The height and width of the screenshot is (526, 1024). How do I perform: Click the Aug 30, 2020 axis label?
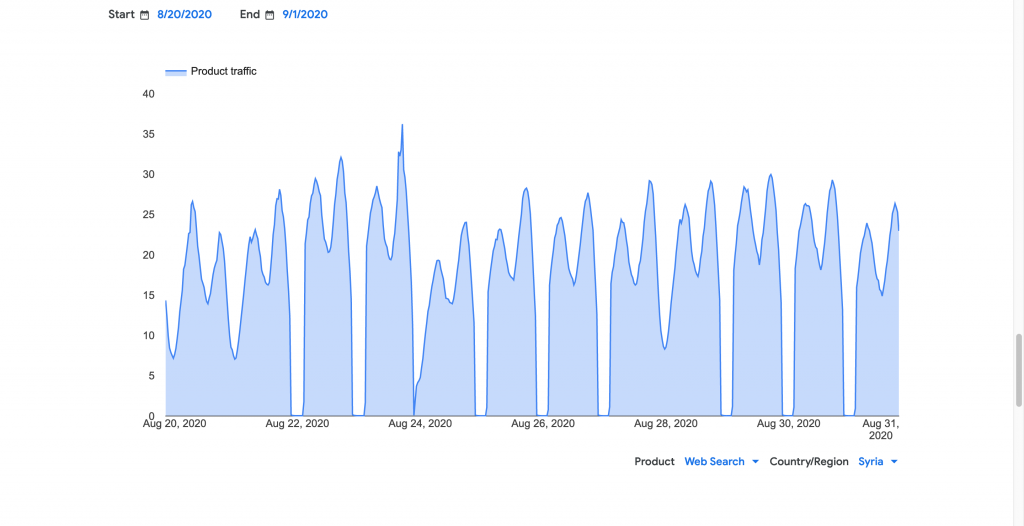pyautogui.click(x=788, y=423)
